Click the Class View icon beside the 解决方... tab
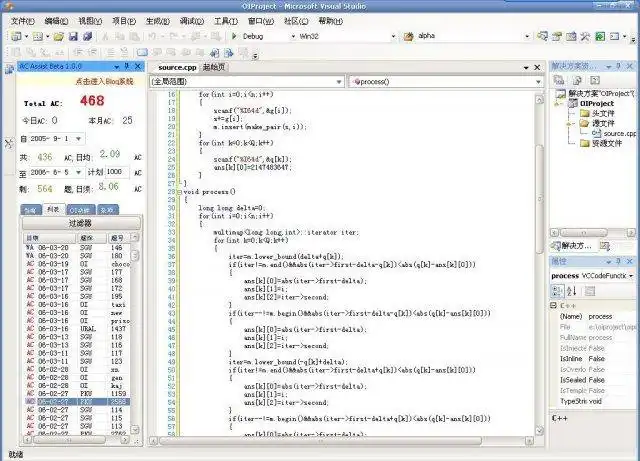Viewport: 640px width, 461px height. 605,246
